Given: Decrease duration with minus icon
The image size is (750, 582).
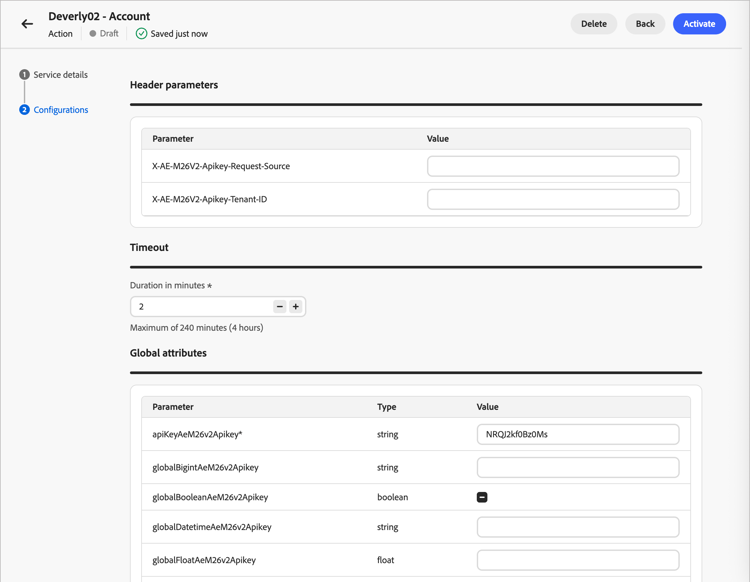Looking at the screenshot, I should coord(280,307).
